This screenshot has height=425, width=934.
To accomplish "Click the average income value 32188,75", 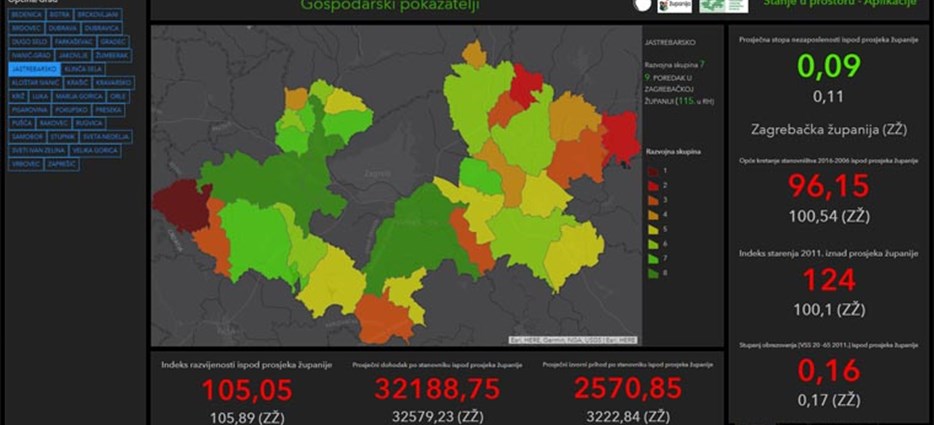I will (x=438, y=389).
